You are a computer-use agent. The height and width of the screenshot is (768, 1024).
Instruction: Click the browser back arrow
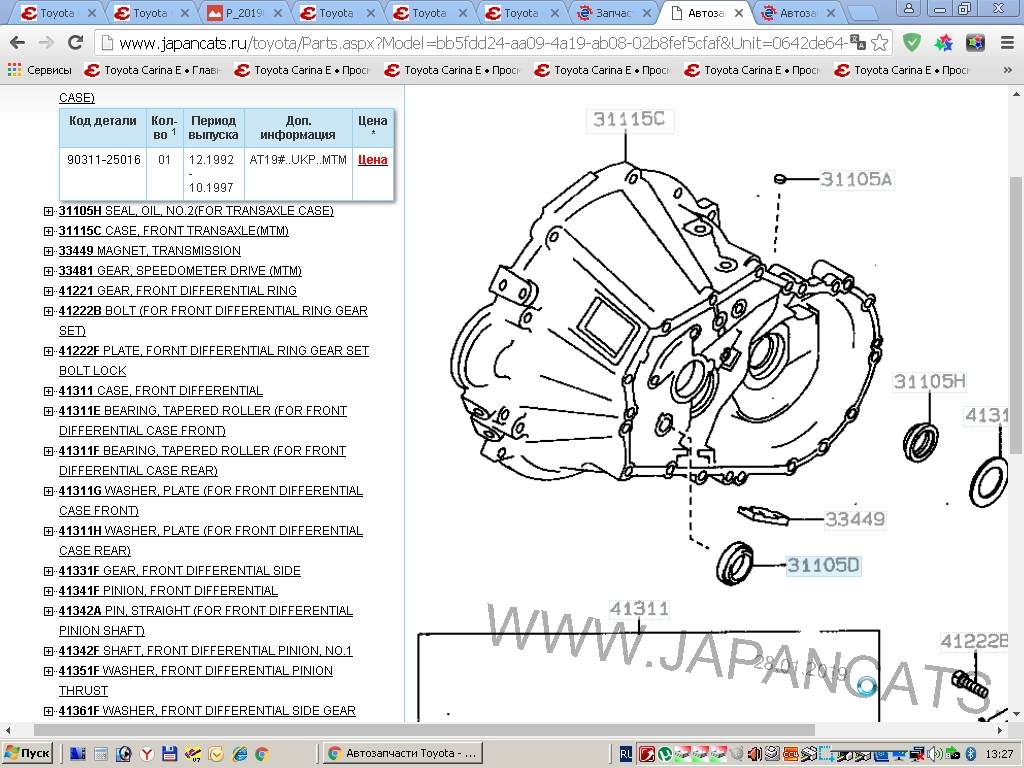click(17, 43)
